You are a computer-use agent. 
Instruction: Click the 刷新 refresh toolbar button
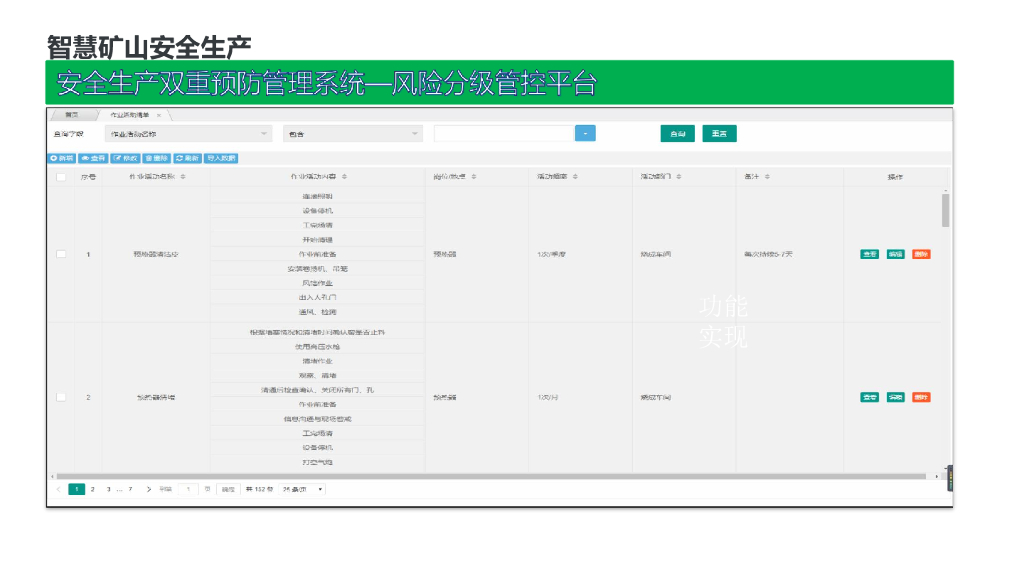(x=187, y=159)
